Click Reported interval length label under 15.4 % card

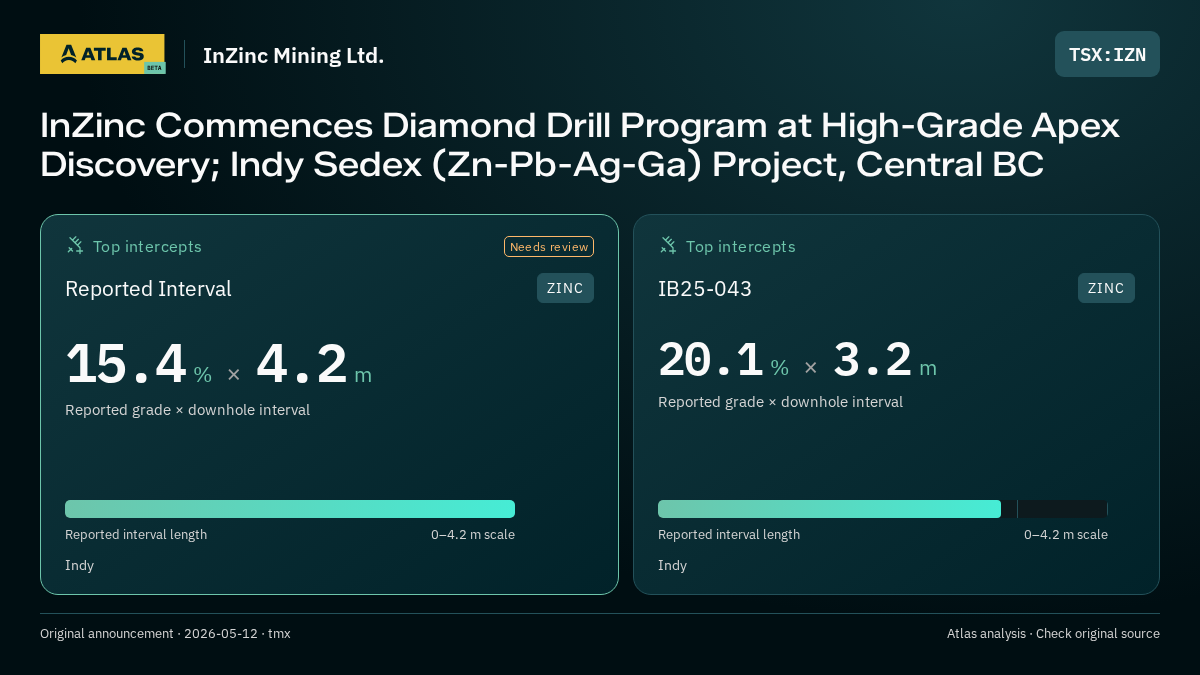(x=136, y=535)
